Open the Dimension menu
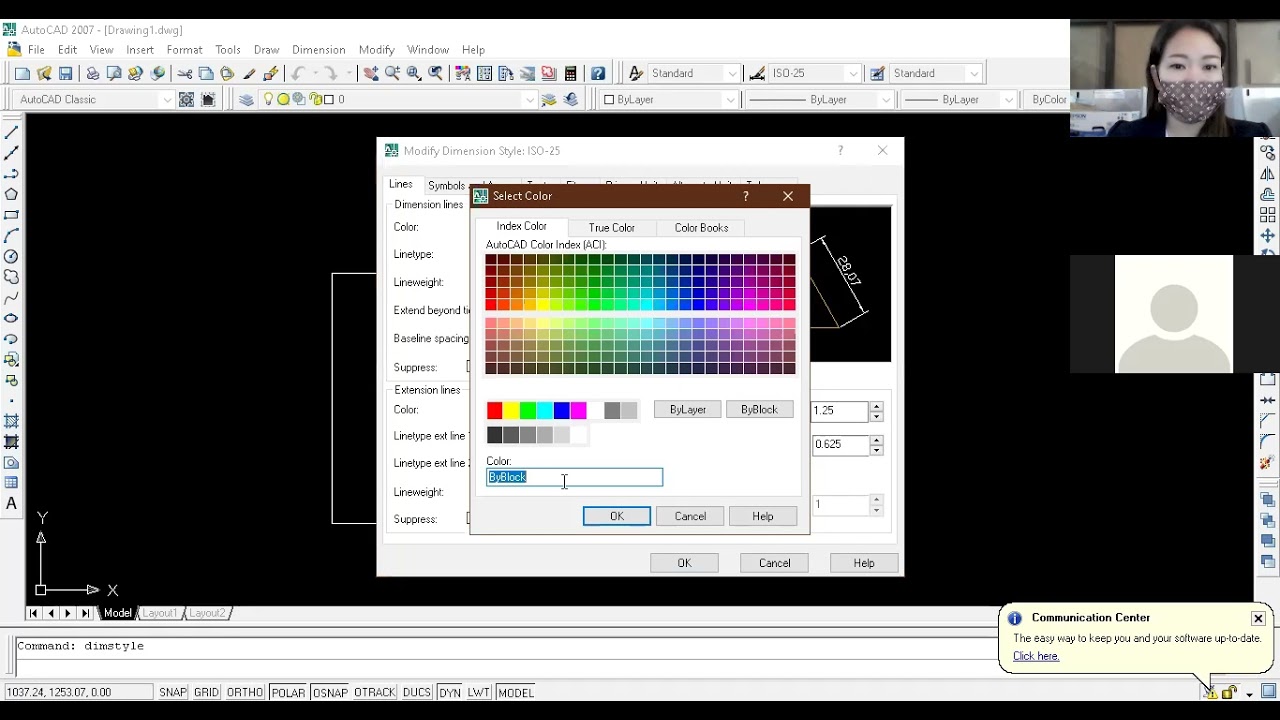Screen dimensions: 1280x720 [318, 49]
